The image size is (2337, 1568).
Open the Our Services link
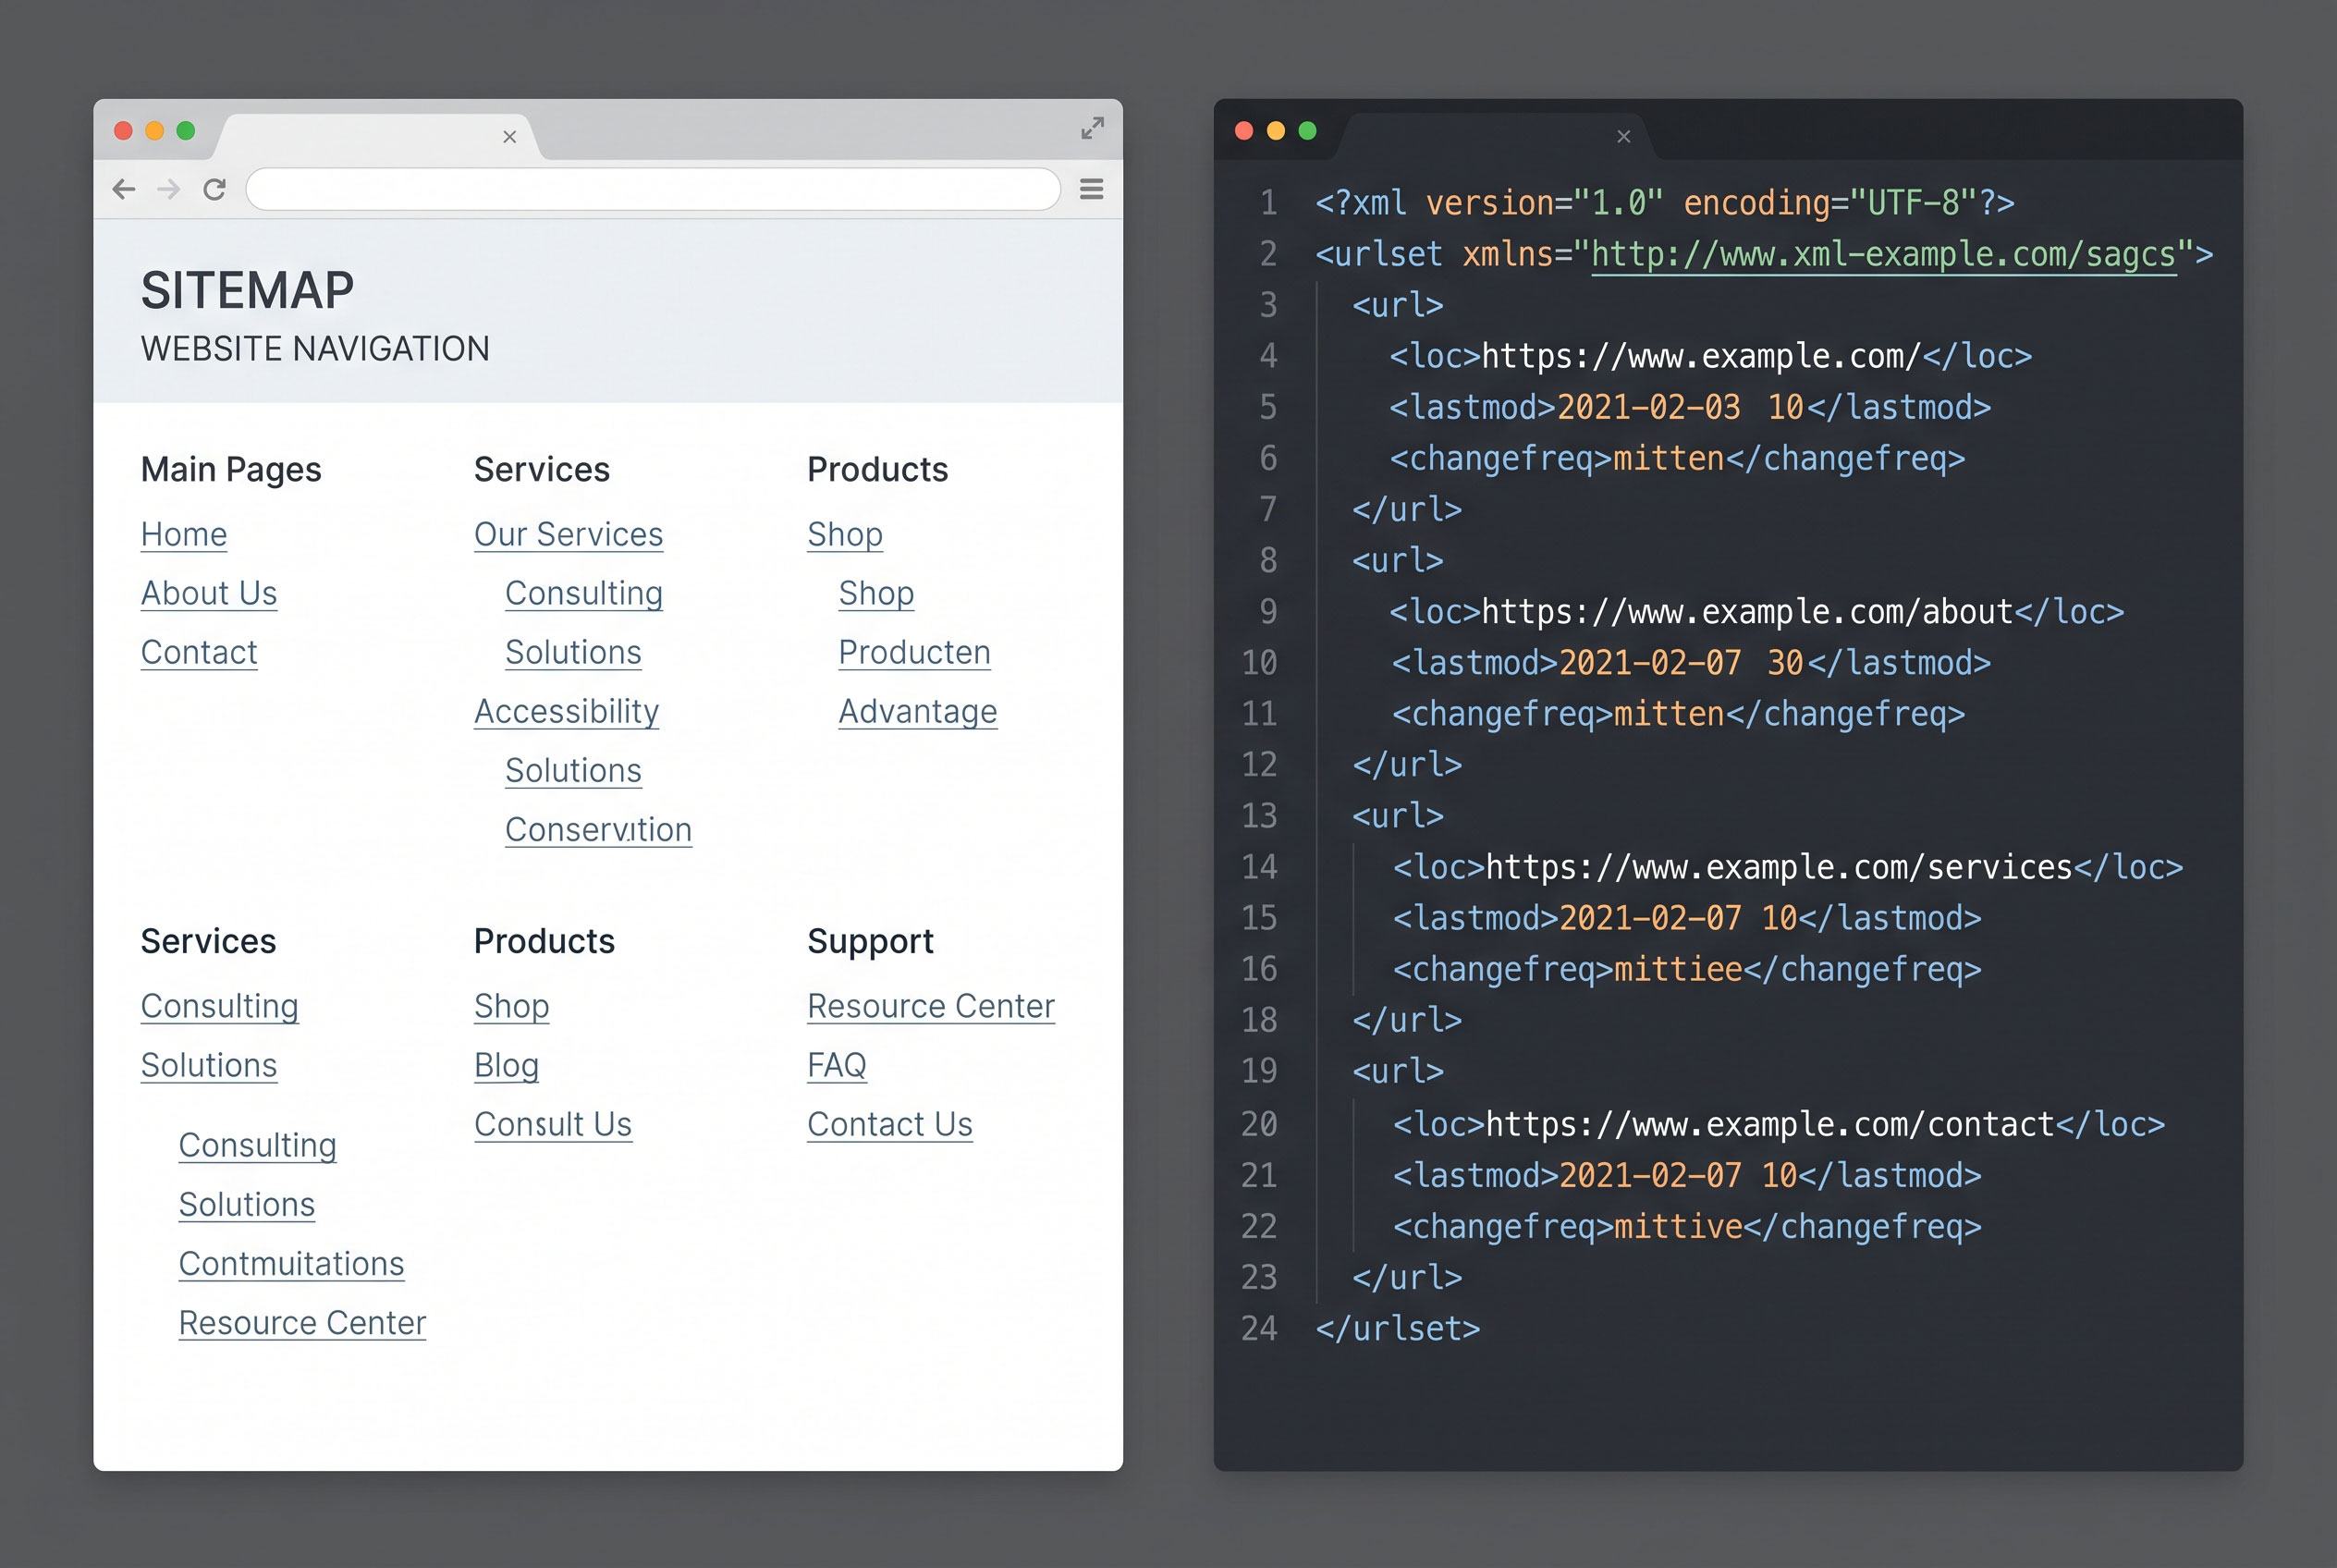568,535
